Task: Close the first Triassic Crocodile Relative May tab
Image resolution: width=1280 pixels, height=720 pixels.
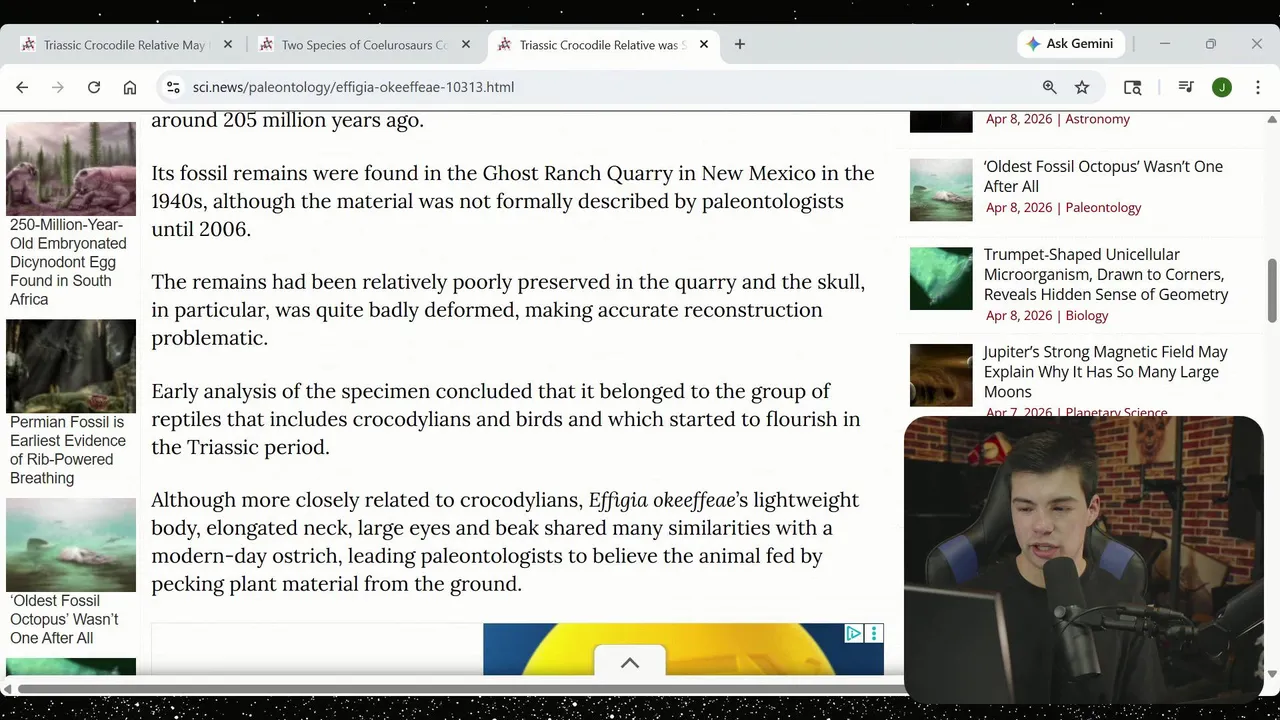Action: click(228, 44)
